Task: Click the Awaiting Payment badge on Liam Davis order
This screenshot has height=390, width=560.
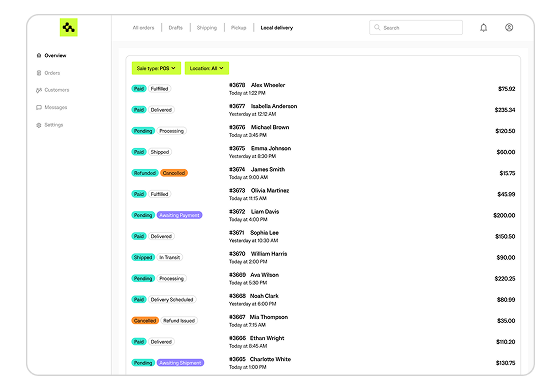Action: [179, 215]
